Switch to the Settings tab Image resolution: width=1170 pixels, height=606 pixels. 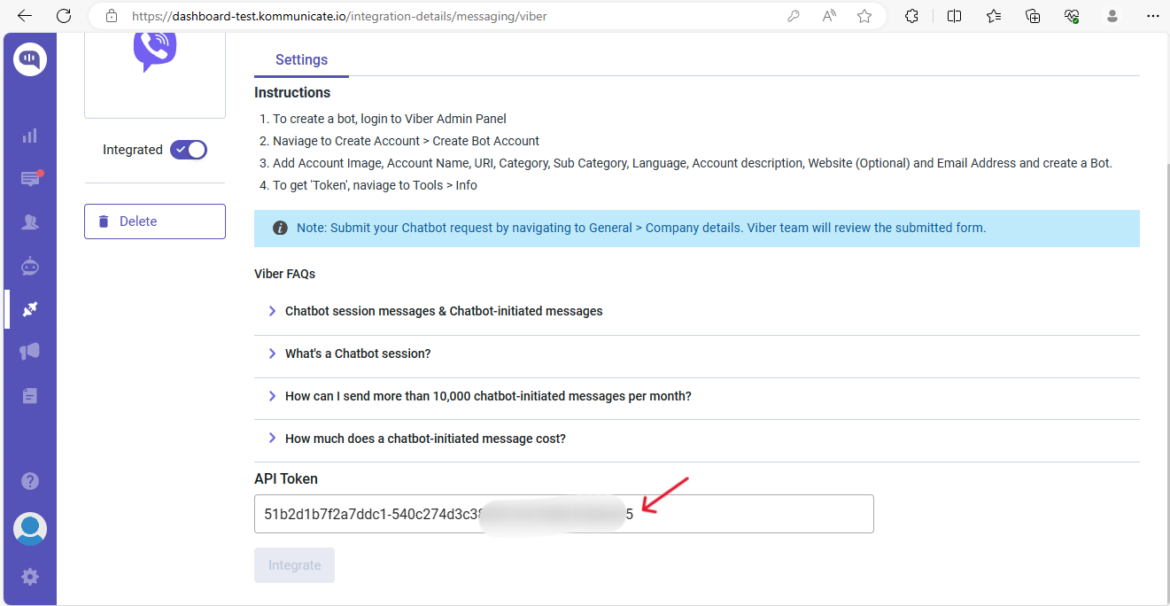301,60
